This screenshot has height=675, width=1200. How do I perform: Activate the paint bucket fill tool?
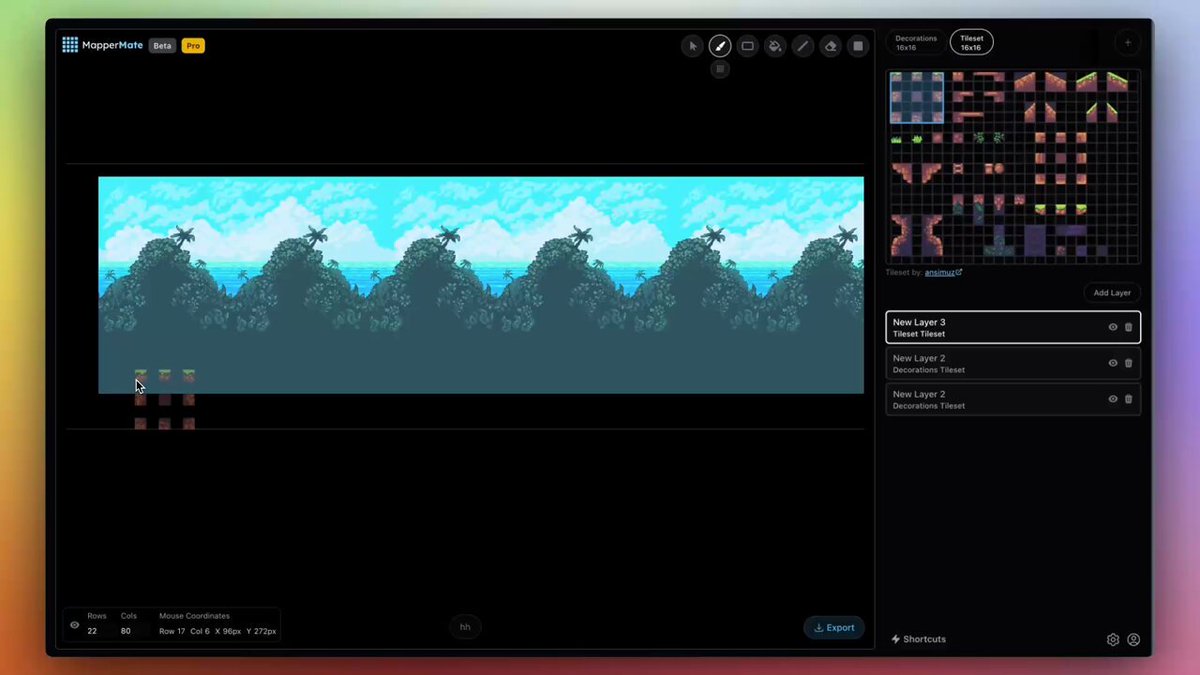(775, 46)
